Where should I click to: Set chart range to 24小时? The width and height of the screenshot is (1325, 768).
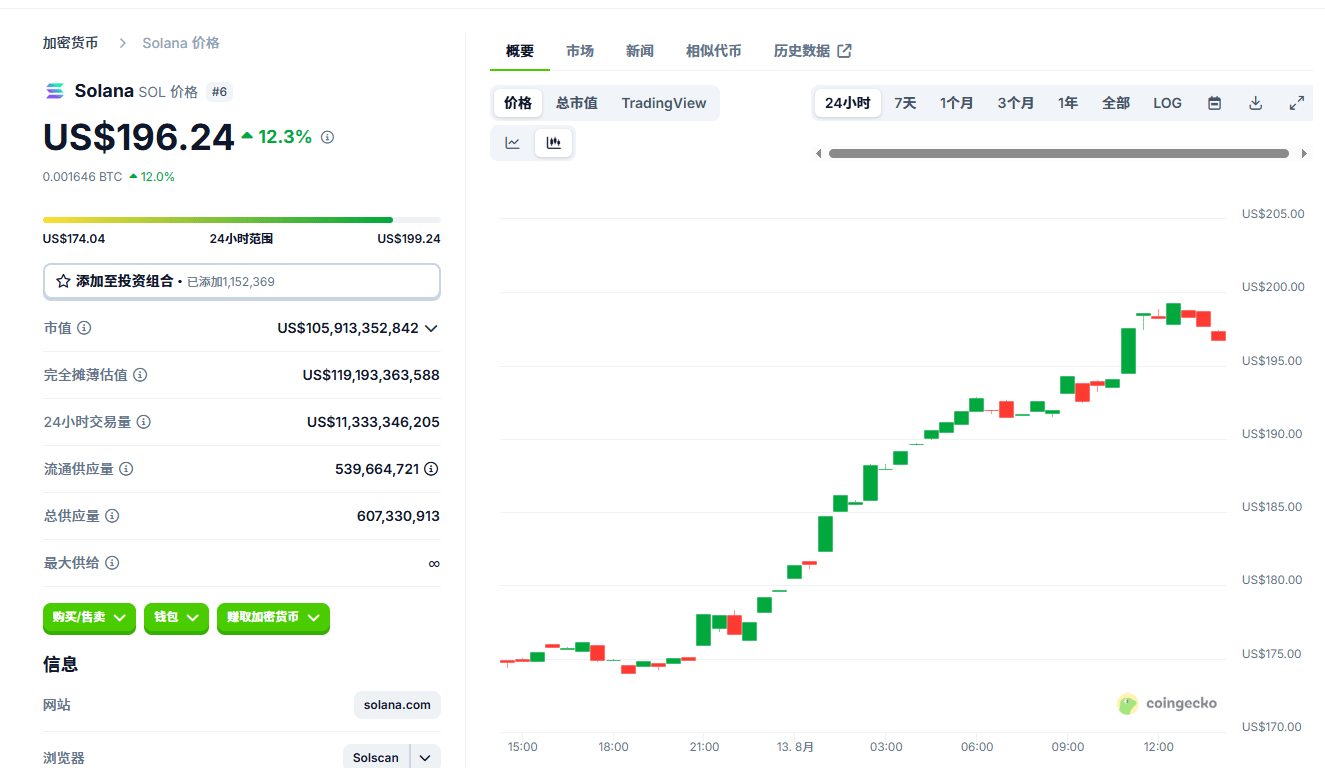click(x=848, y=103)
